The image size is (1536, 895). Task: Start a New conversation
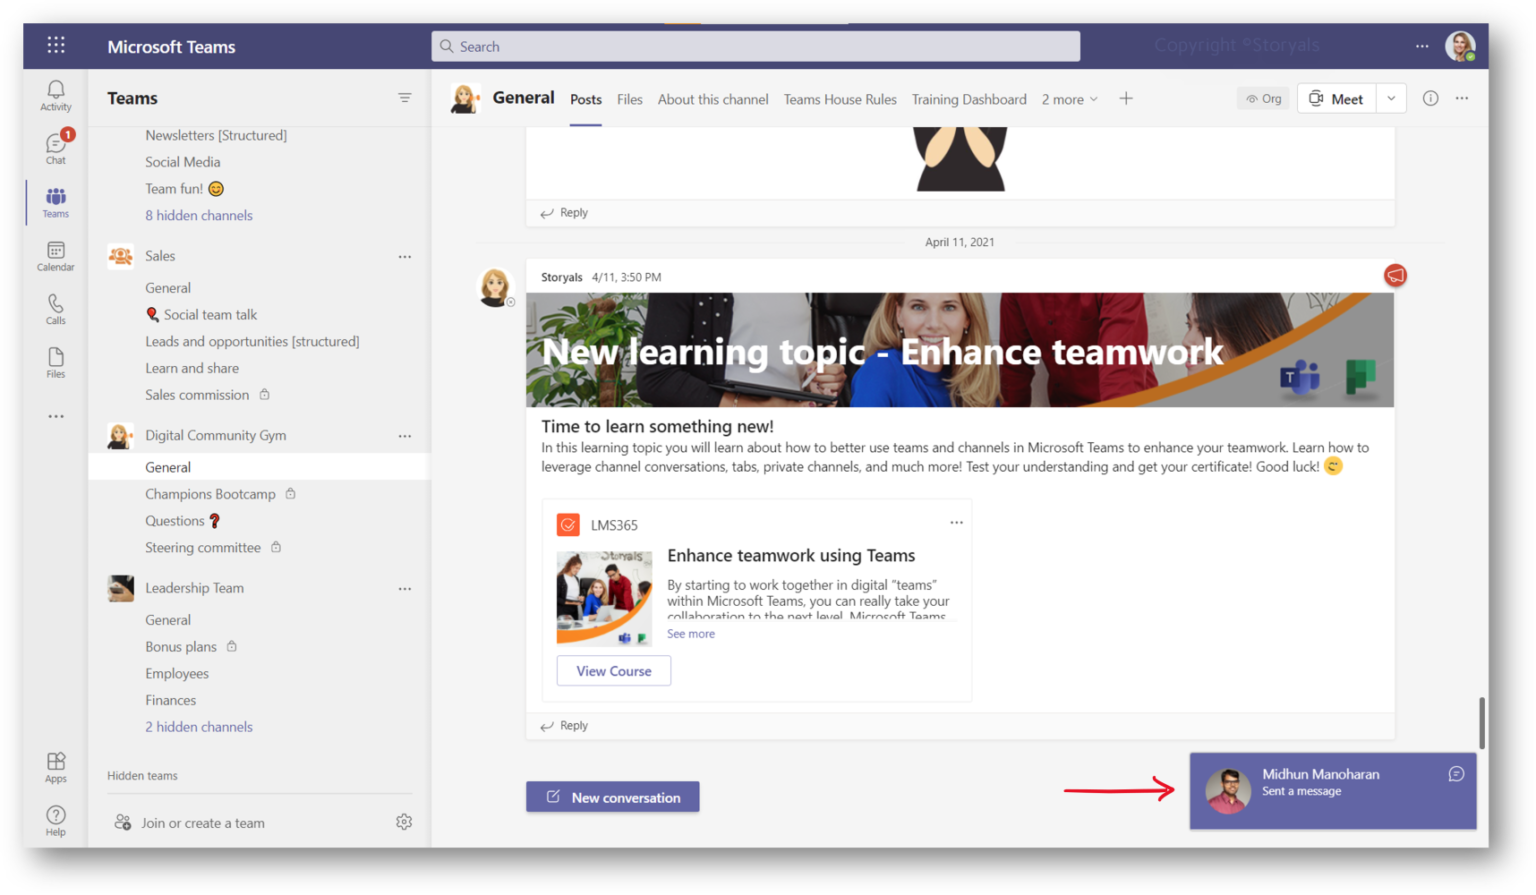point(612,797)
